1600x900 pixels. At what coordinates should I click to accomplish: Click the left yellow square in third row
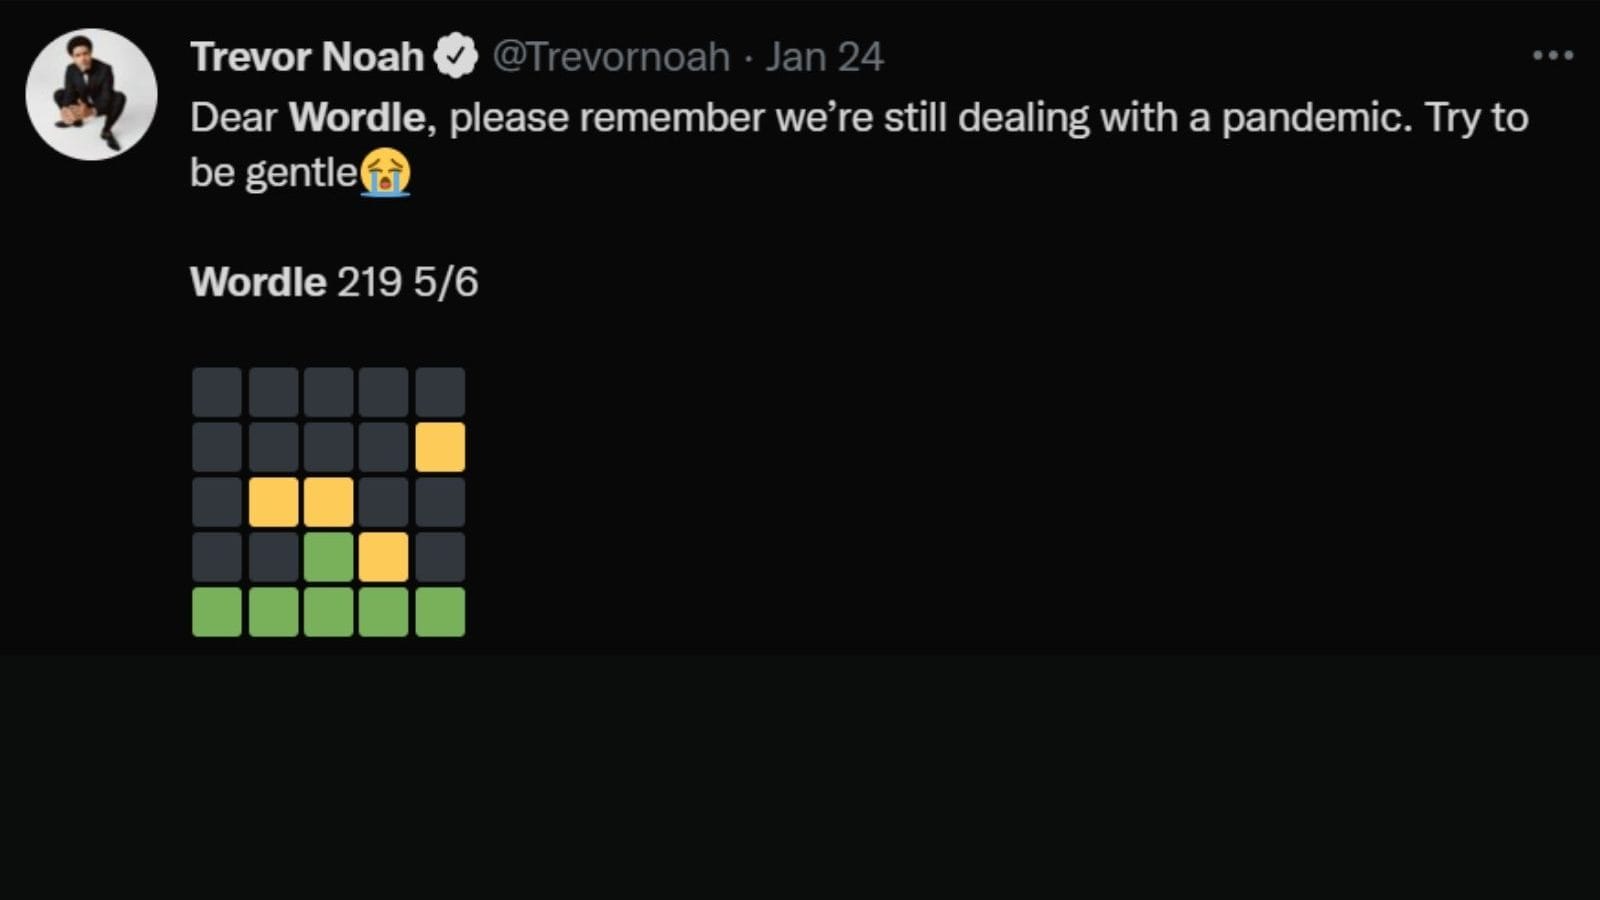(273, 502)
